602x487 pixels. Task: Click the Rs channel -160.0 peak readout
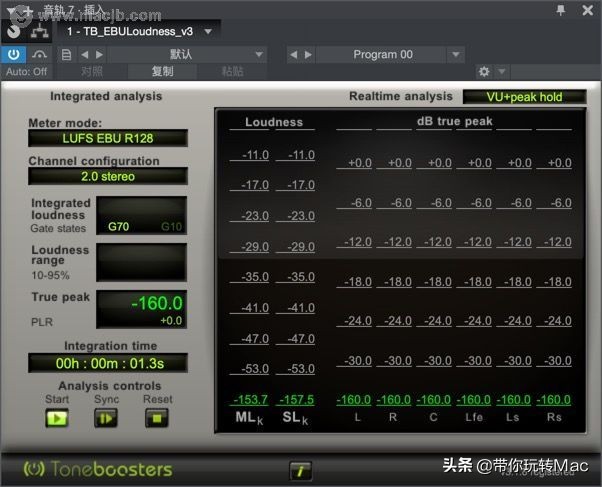click(553, 400)
